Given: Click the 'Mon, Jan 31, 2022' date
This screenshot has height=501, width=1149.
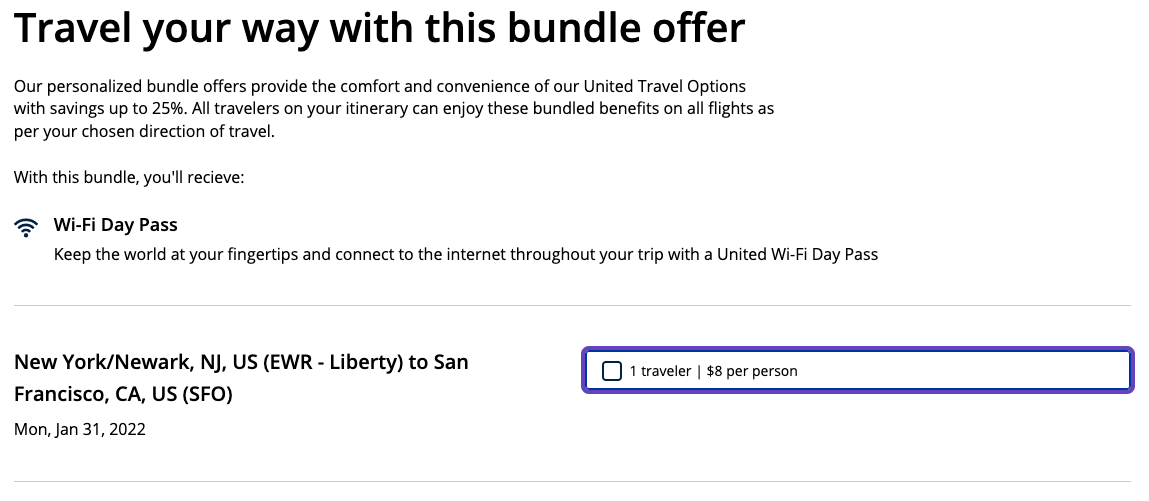Looking at the screenshot, I should click(x=80, y=429).
